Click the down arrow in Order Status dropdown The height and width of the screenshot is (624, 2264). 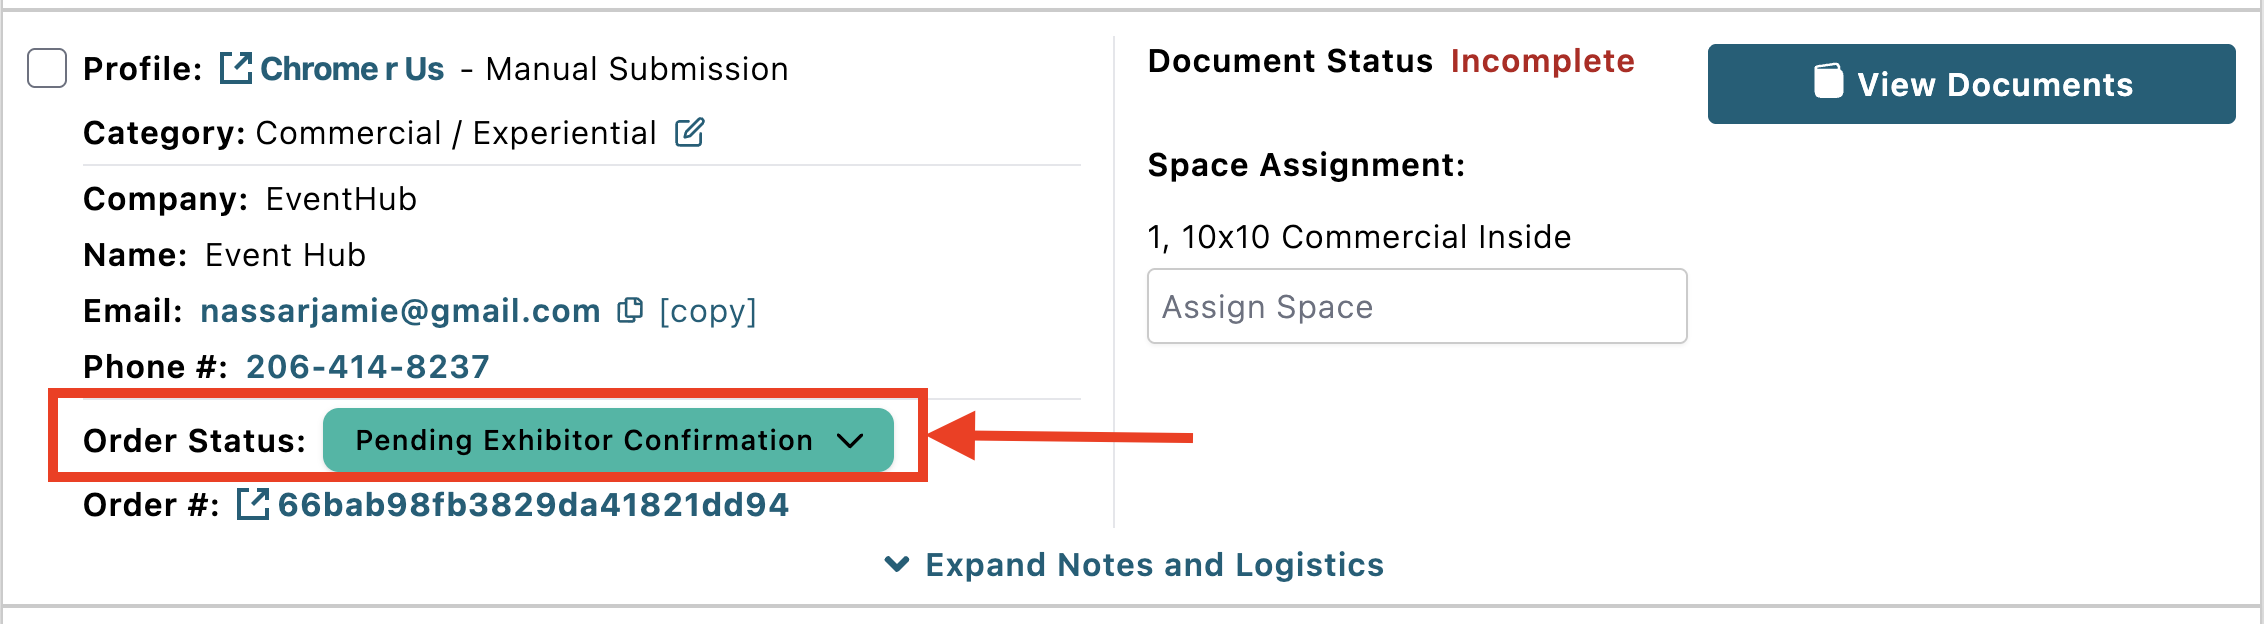coord(850,440)
